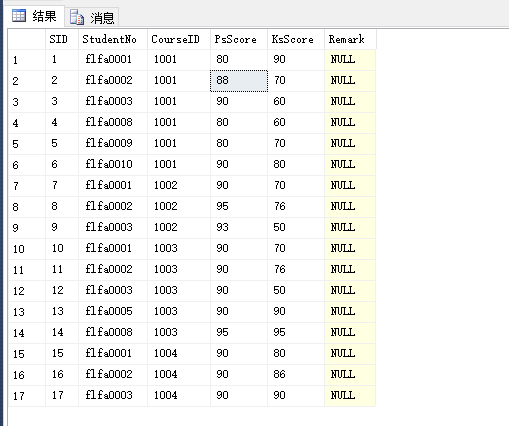The image size is (509, 426).
Task: Click KsScore cell 90 in row 13
Action: (296, 312)
